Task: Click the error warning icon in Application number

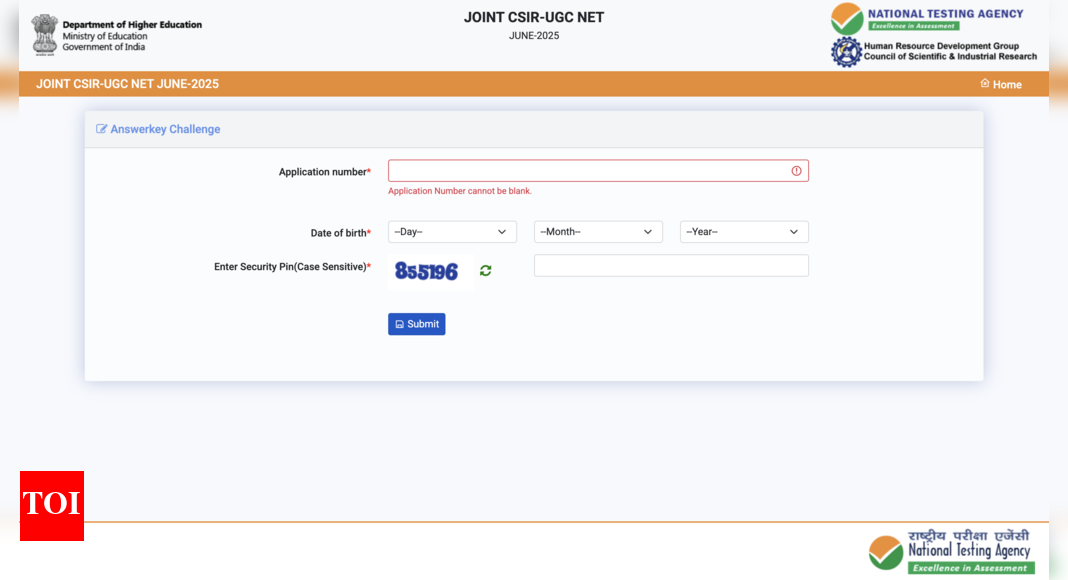Action: pyautogui.click(x=796, y=171)
